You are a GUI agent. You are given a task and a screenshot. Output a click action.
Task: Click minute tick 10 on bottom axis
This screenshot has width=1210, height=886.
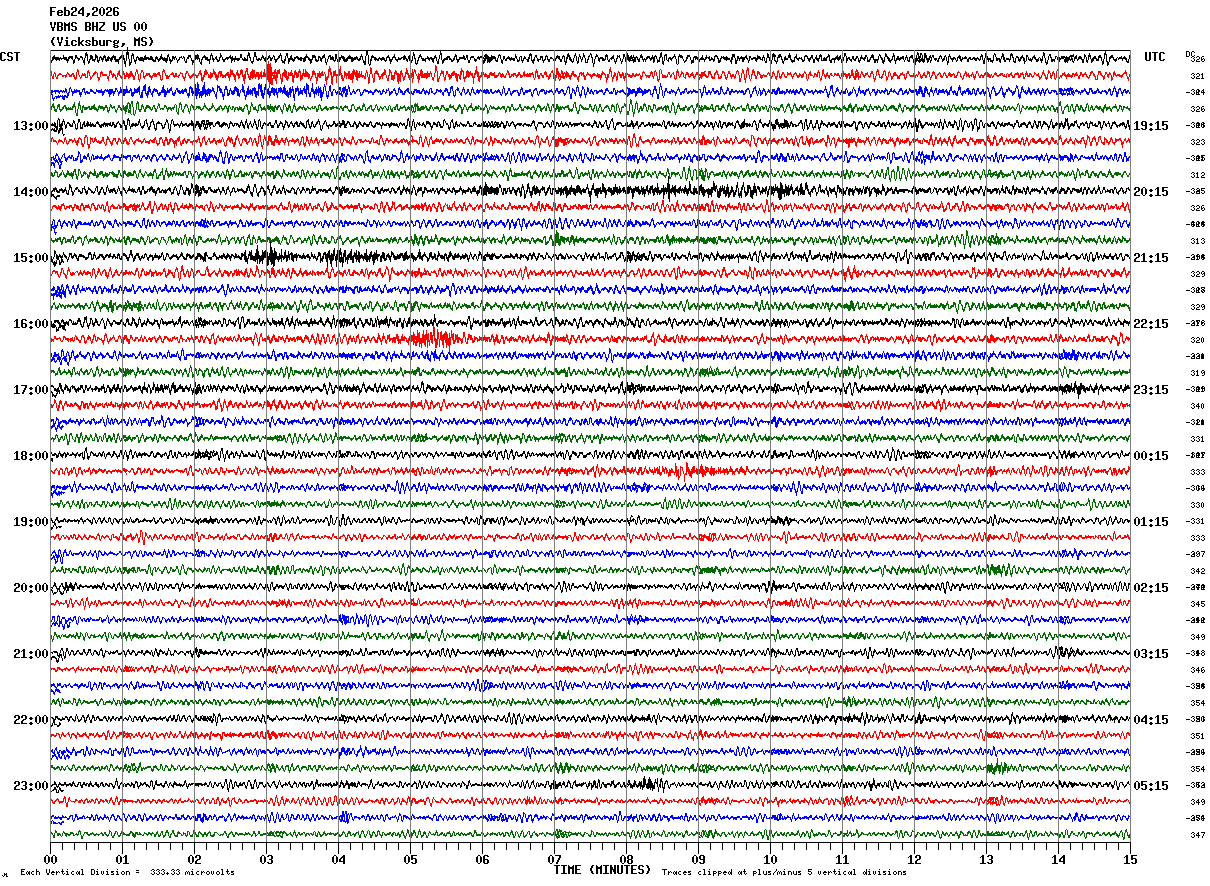(x=770, y=859)
